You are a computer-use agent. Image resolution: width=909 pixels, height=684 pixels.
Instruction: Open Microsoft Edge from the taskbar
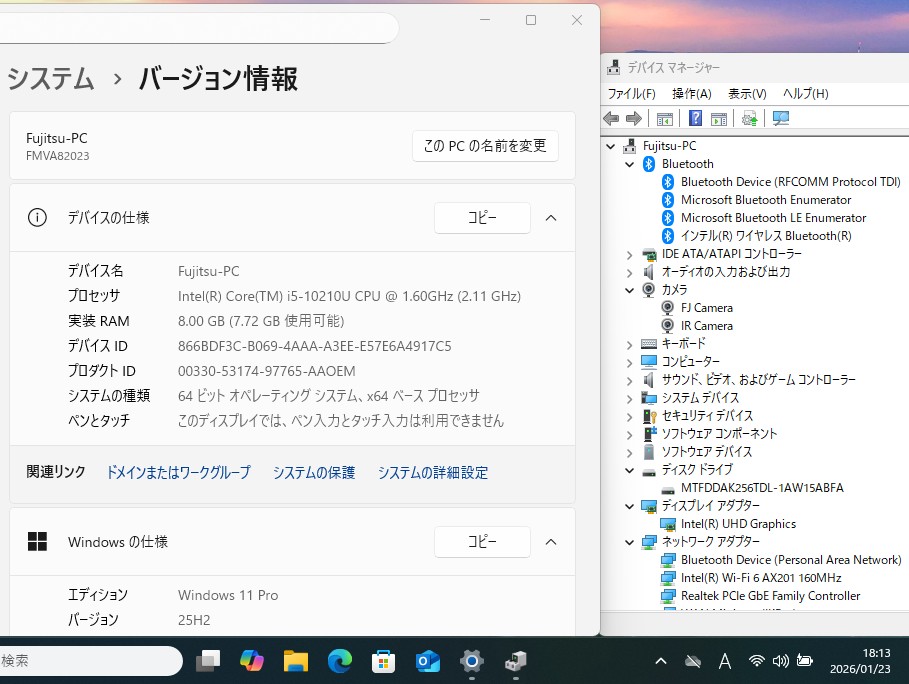click(x=340, y=661)
